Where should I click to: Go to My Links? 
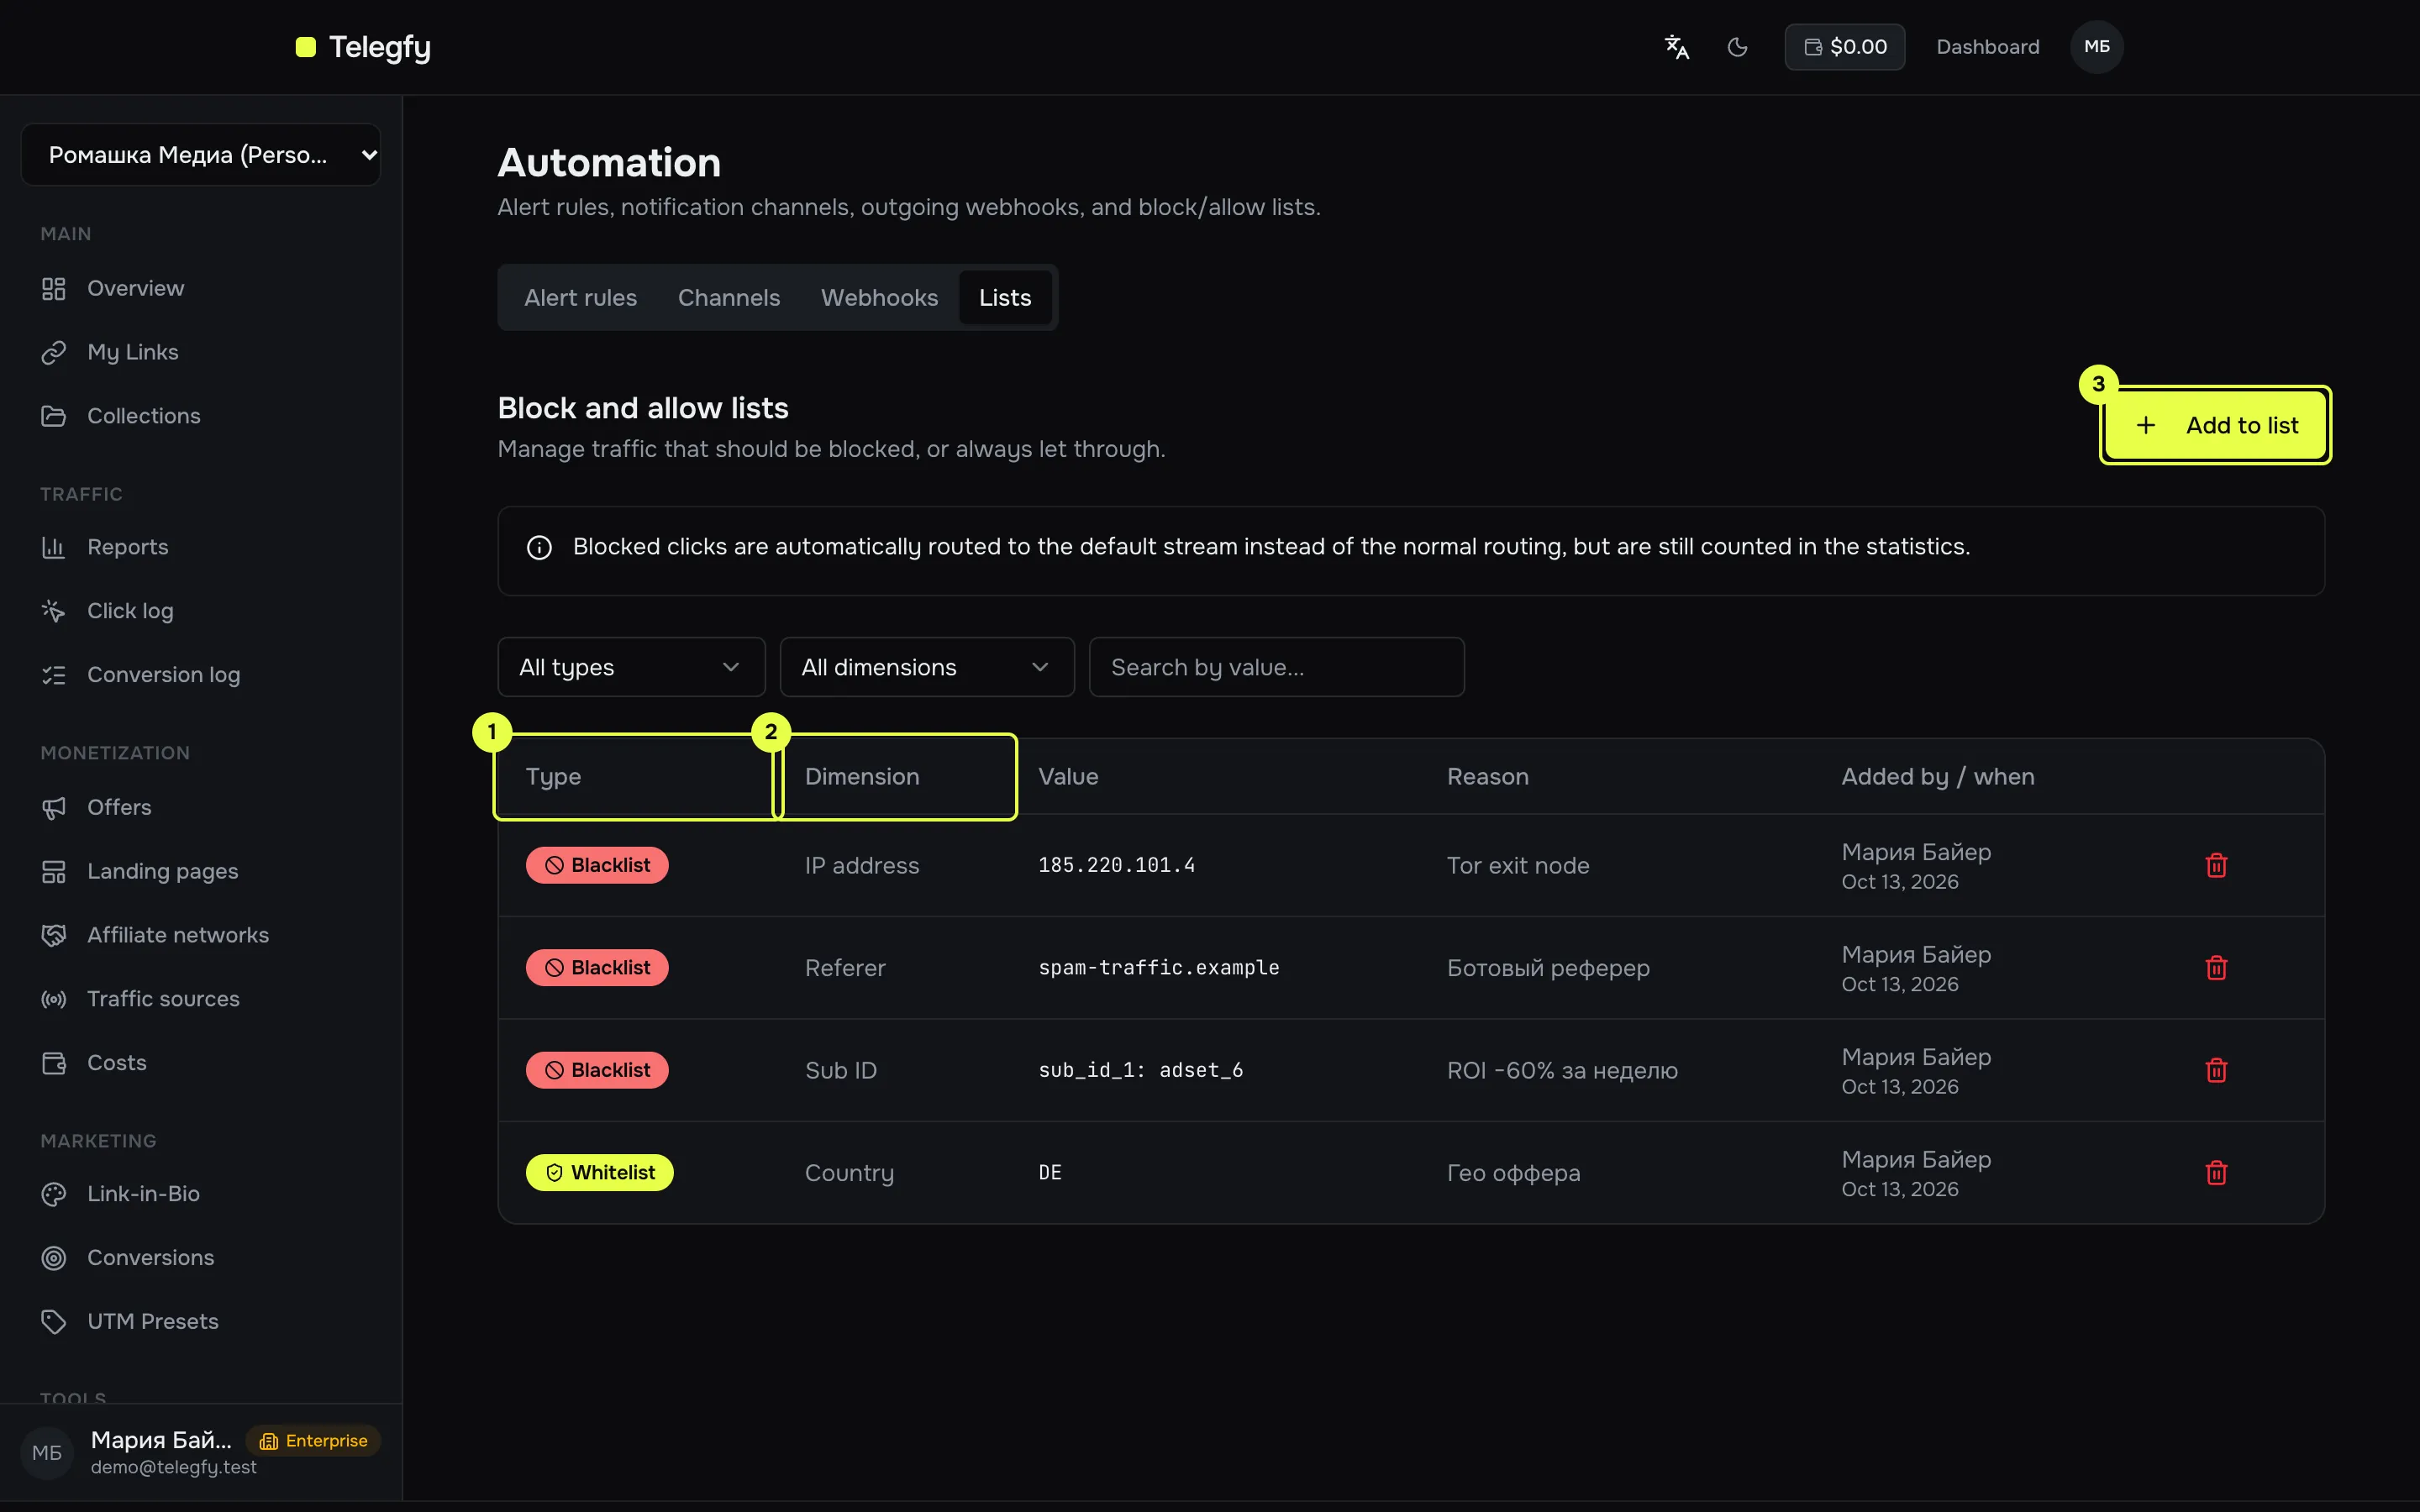click(201, 353)
